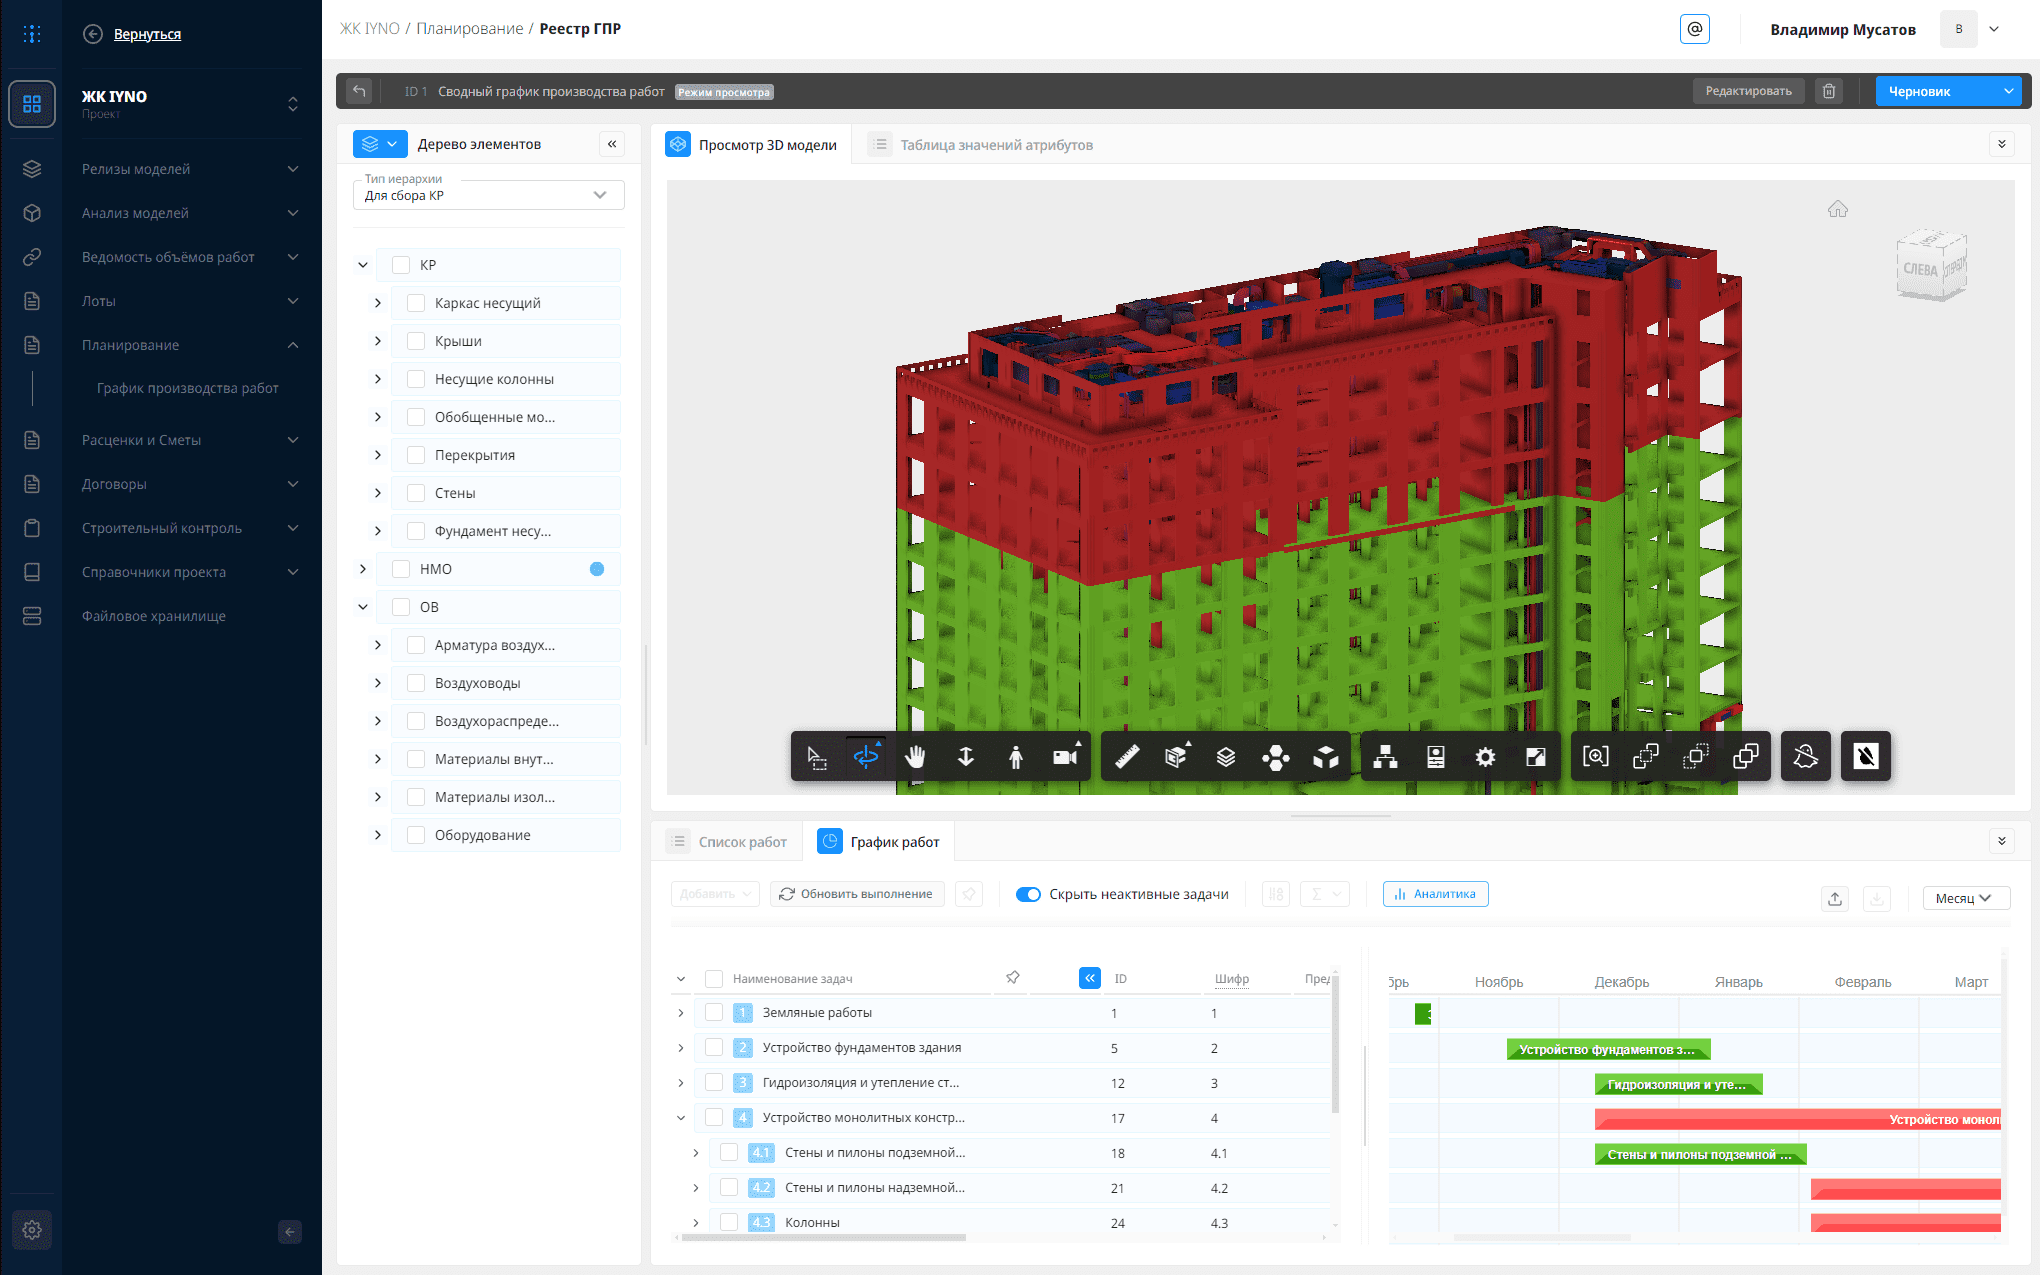Click the undo back arrow in header bar
2040x1275 pixels.
click(359, 91)
